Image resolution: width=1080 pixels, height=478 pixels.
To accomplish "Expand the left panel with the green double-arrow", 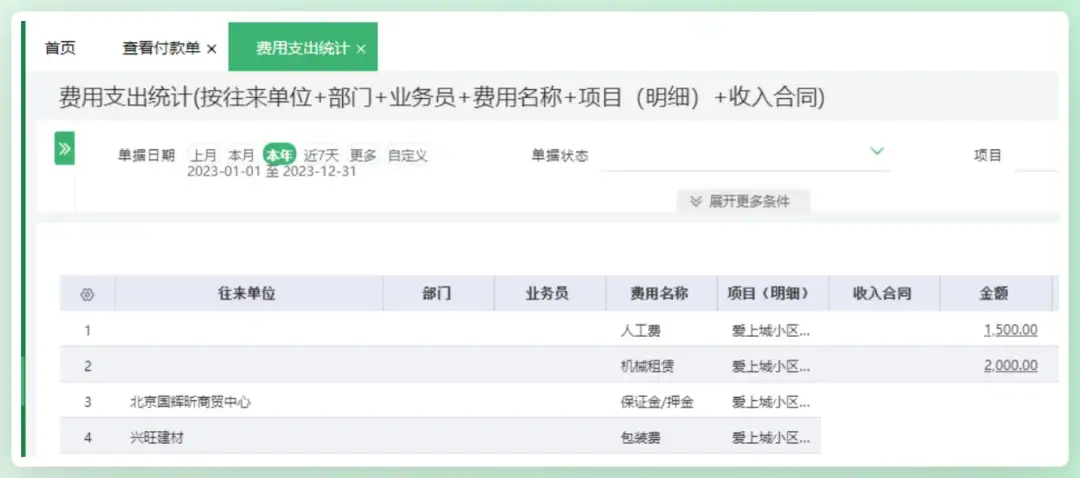I will tap(64, 149).
